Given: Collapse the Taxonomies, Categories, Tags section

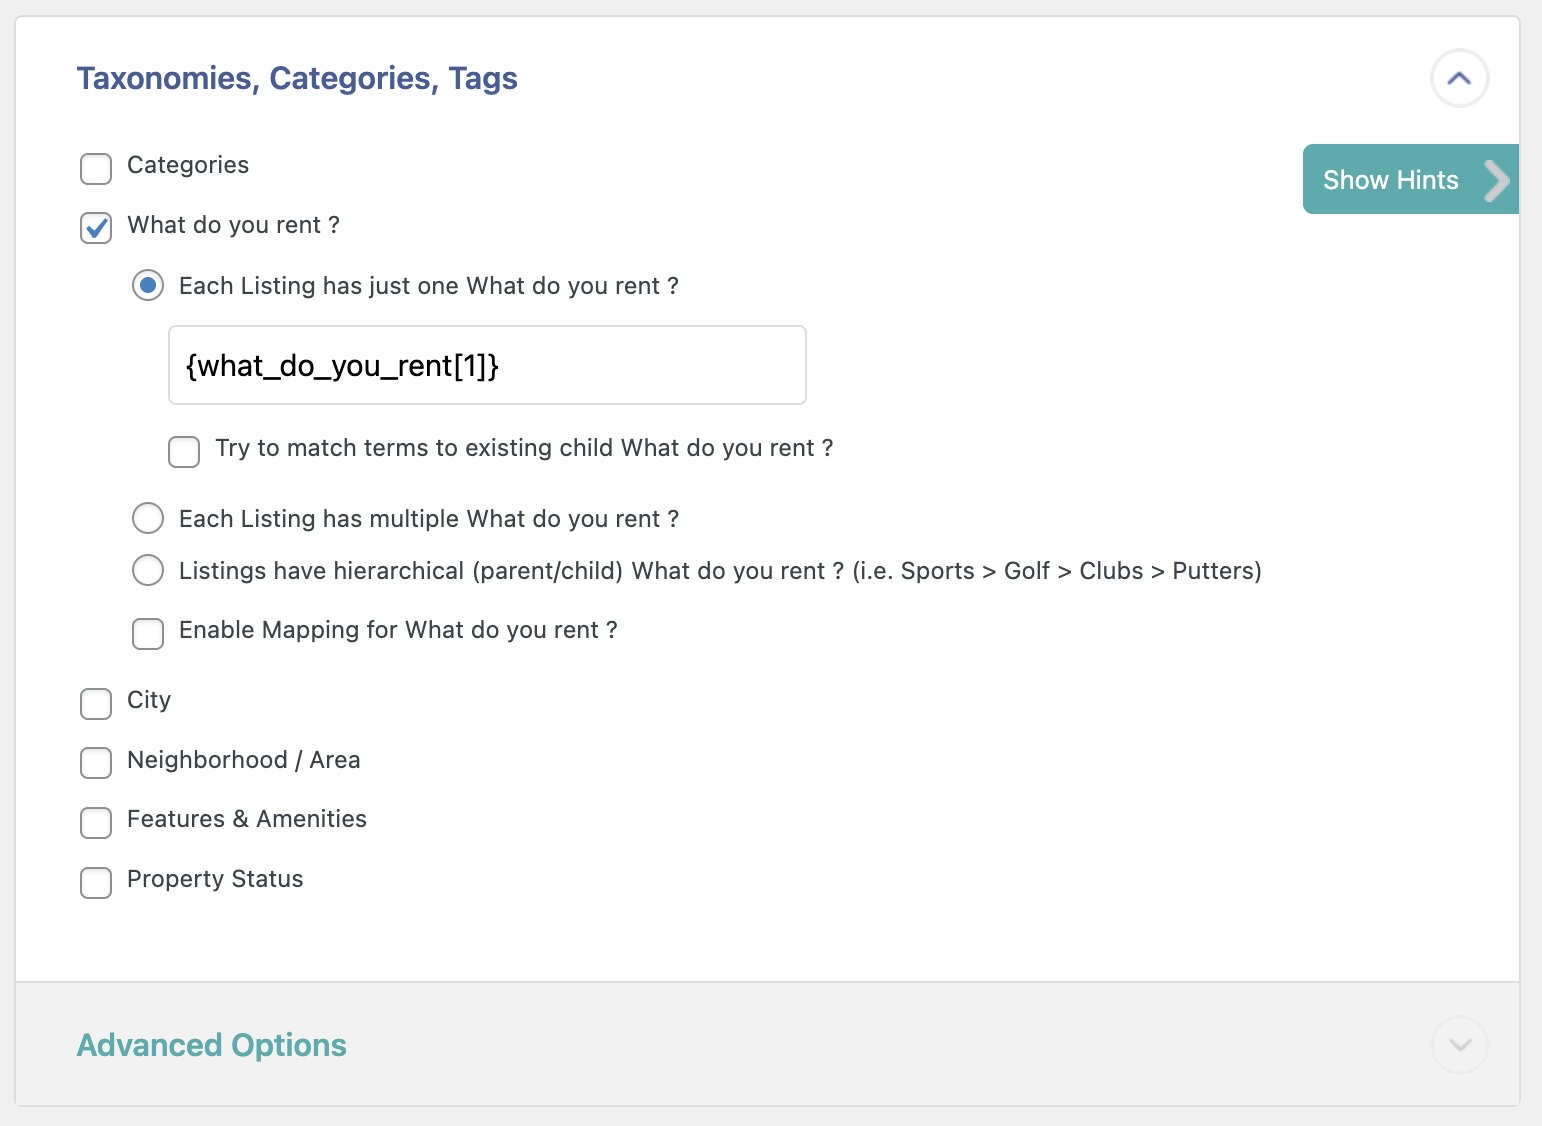Looking at the screenshot, I should point(1459,78).
